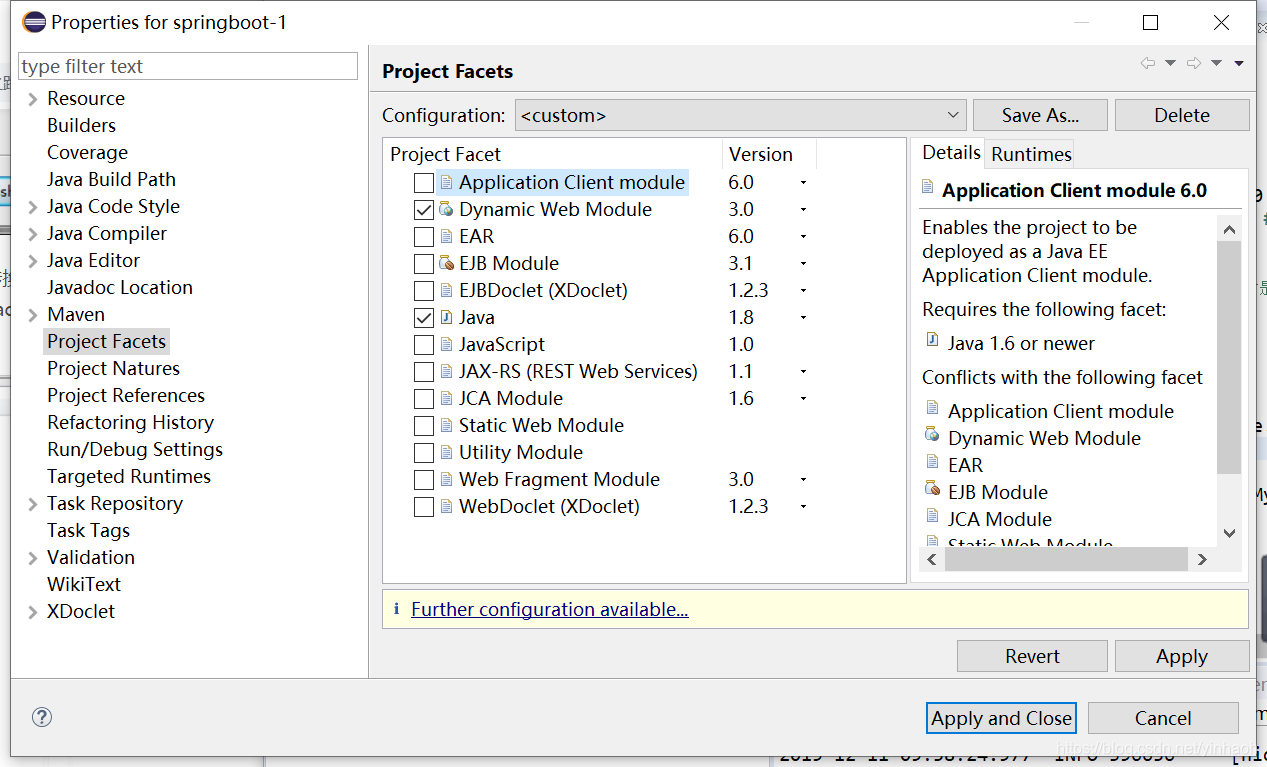
Task: Click the EJB Module conflict icon in Details
Action: [932, 489]
